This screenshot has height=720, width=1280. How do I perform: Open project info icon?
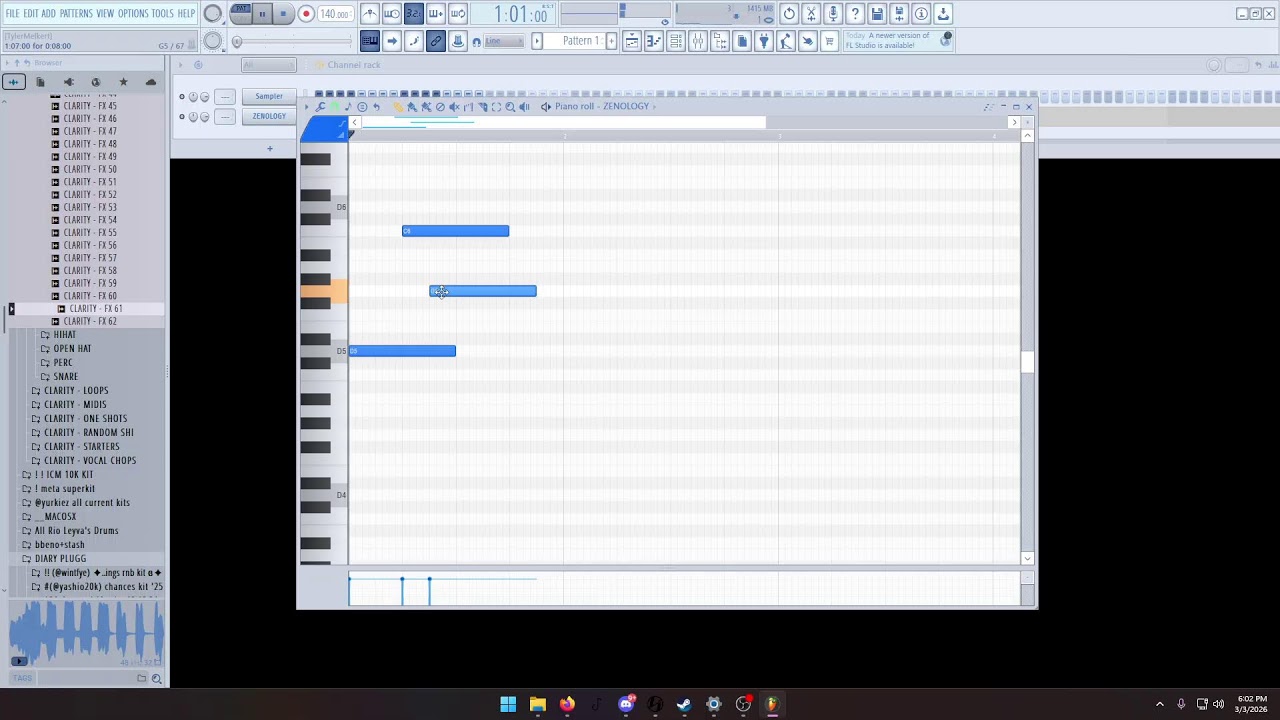click(921, 14)
